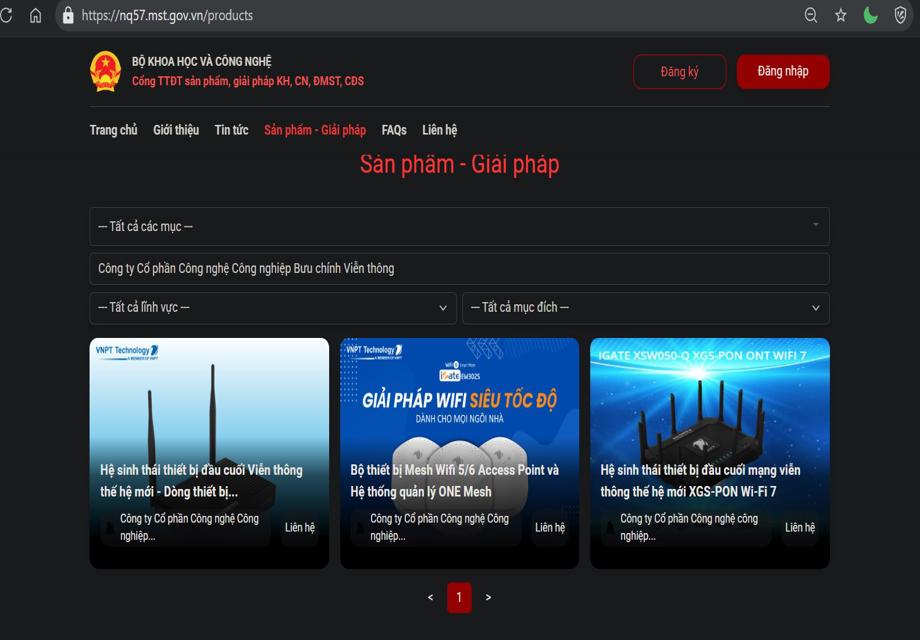Open the FAQs menu item

[394, 130]
